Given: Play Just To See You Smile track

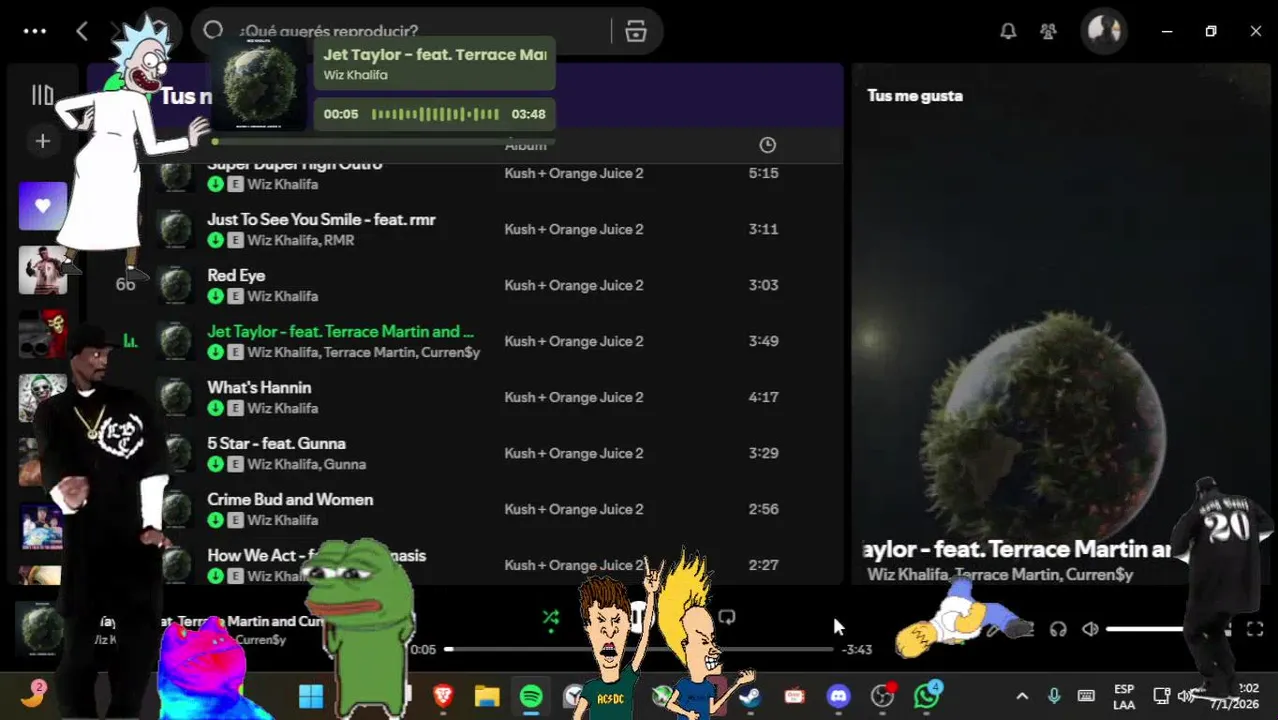Looking at the screenshot, I should click(x=321, y=219).
